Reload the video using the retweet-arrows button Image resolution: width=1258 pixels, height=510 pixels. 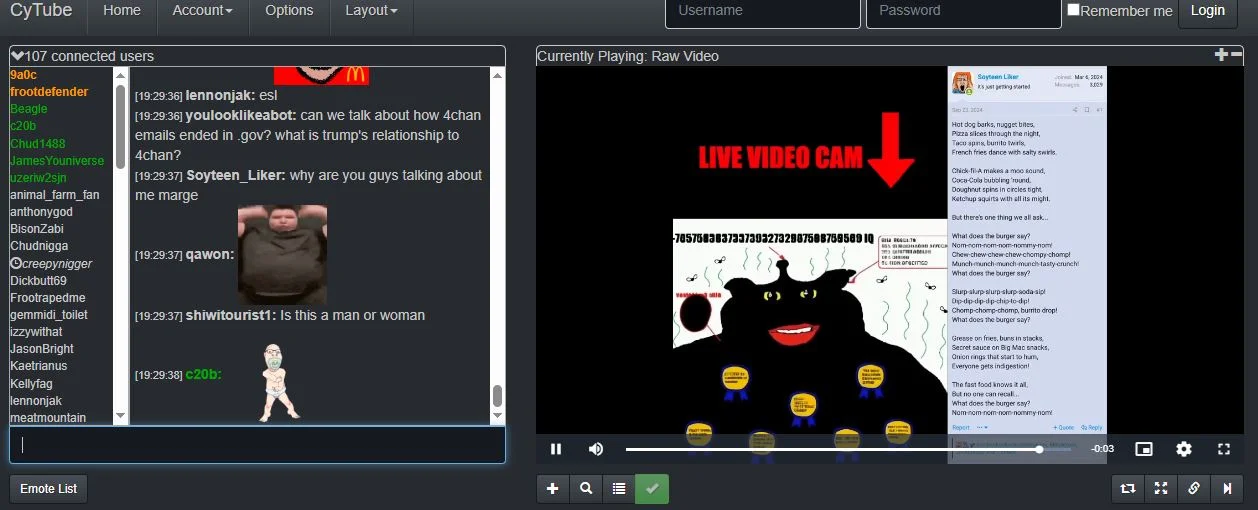[x=1128, y=489]
